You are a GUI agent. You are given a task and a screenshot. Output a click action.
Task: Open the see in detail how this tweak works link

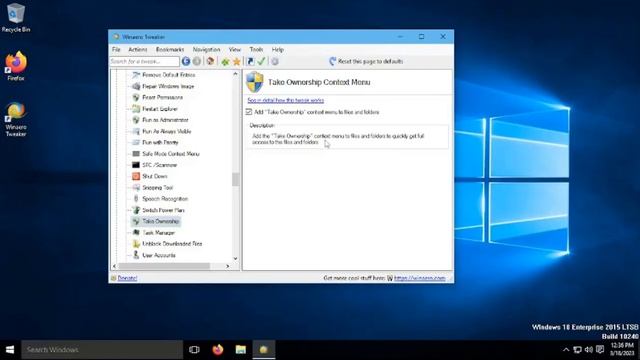pyautogui.click(x=286, y=100)
